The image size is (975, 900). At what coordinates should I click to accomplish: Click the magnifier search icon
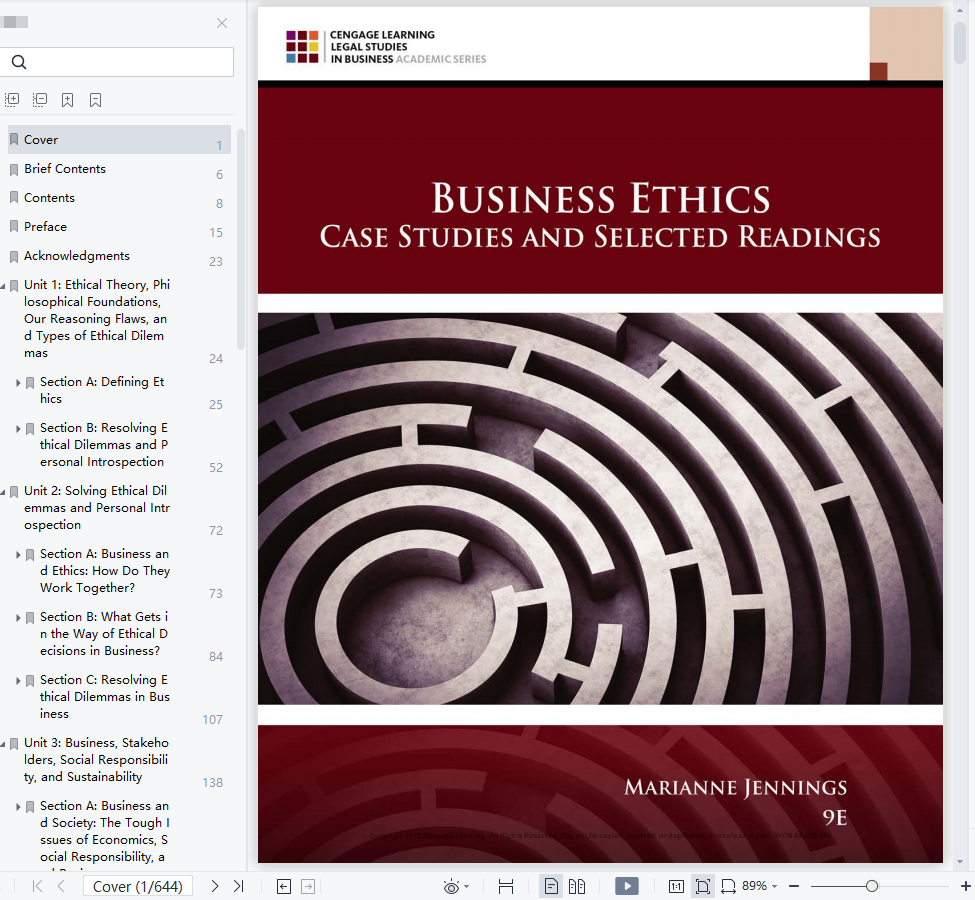tap(19, 62)
